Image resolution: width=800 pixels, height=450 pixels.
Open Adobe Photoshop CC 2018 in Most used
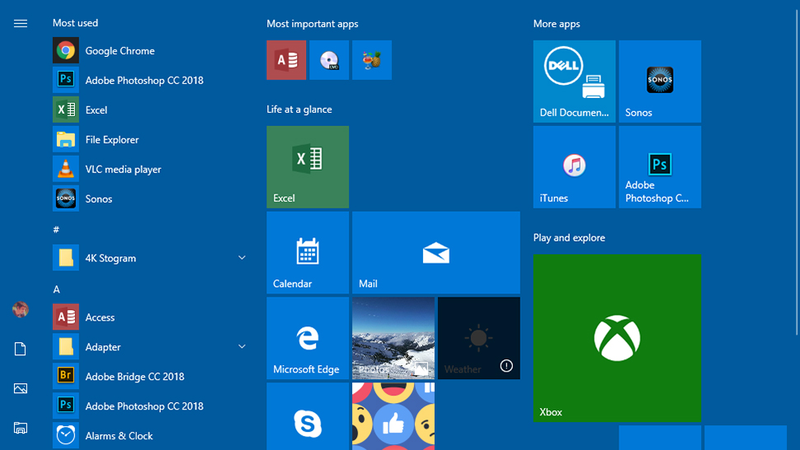[151, 80]
